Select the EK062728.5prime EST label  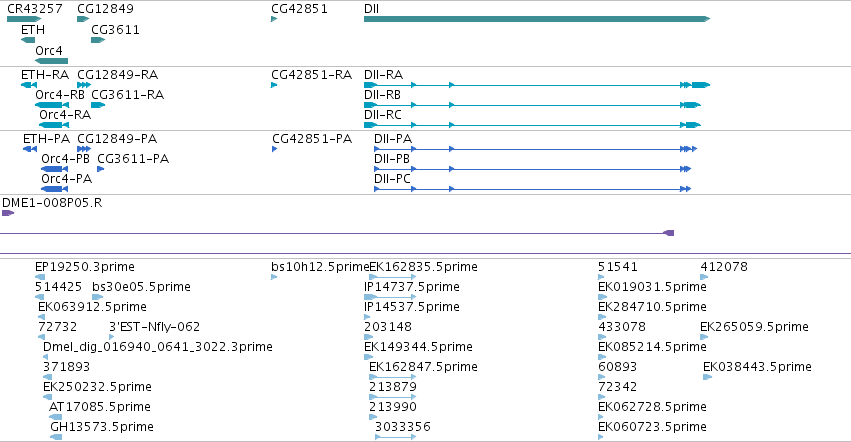652,407
